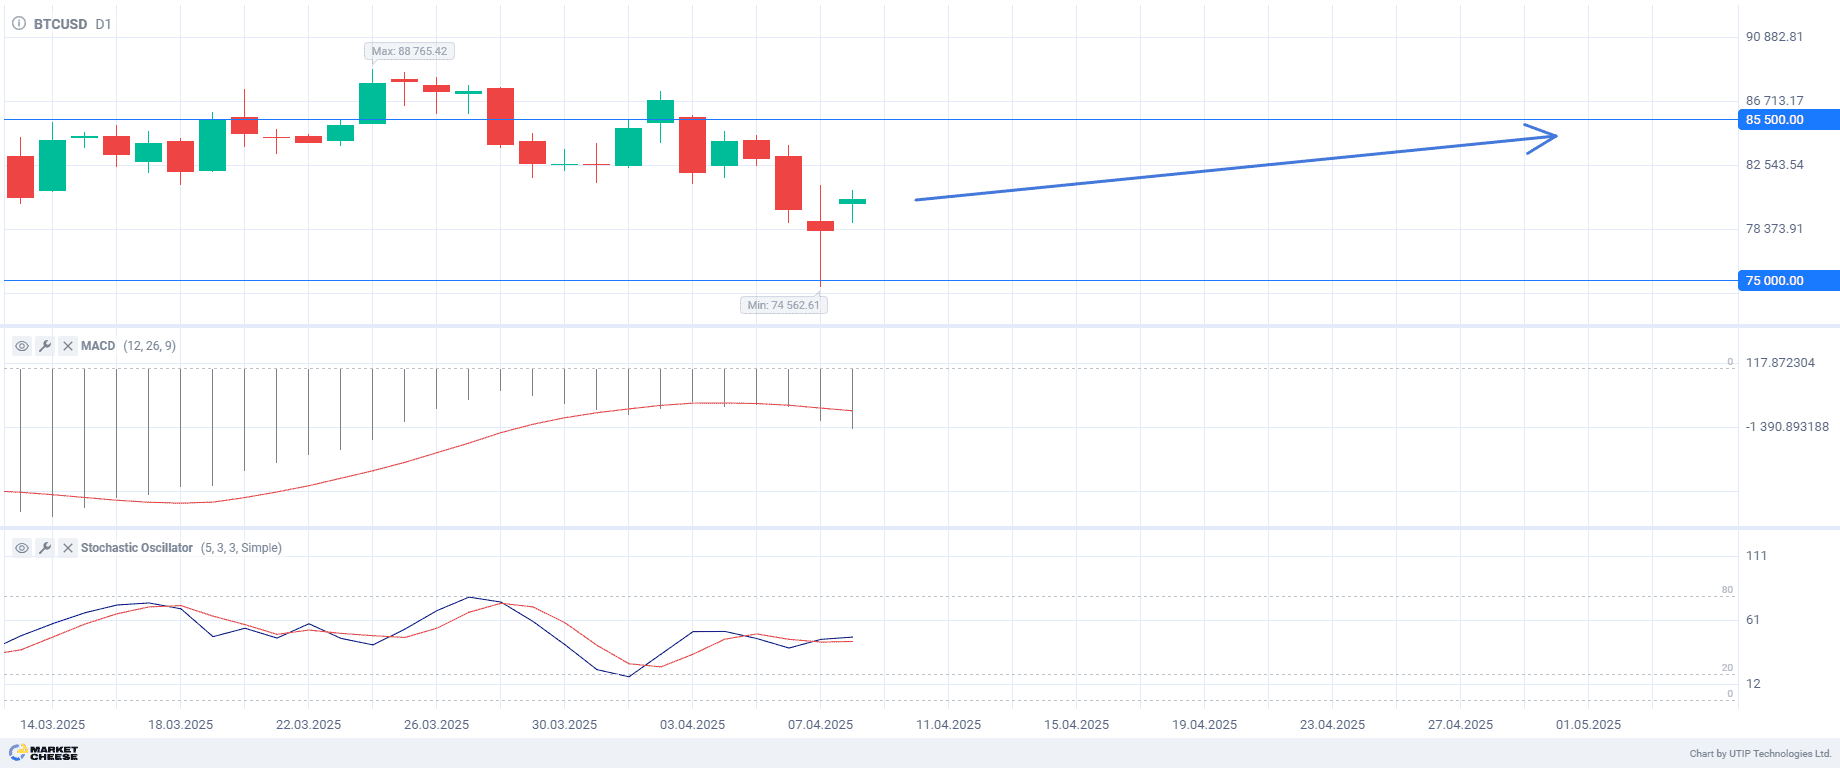Click the 15.04.2025 date label
Viewport: 1840px width, 768px height.
1077,725
